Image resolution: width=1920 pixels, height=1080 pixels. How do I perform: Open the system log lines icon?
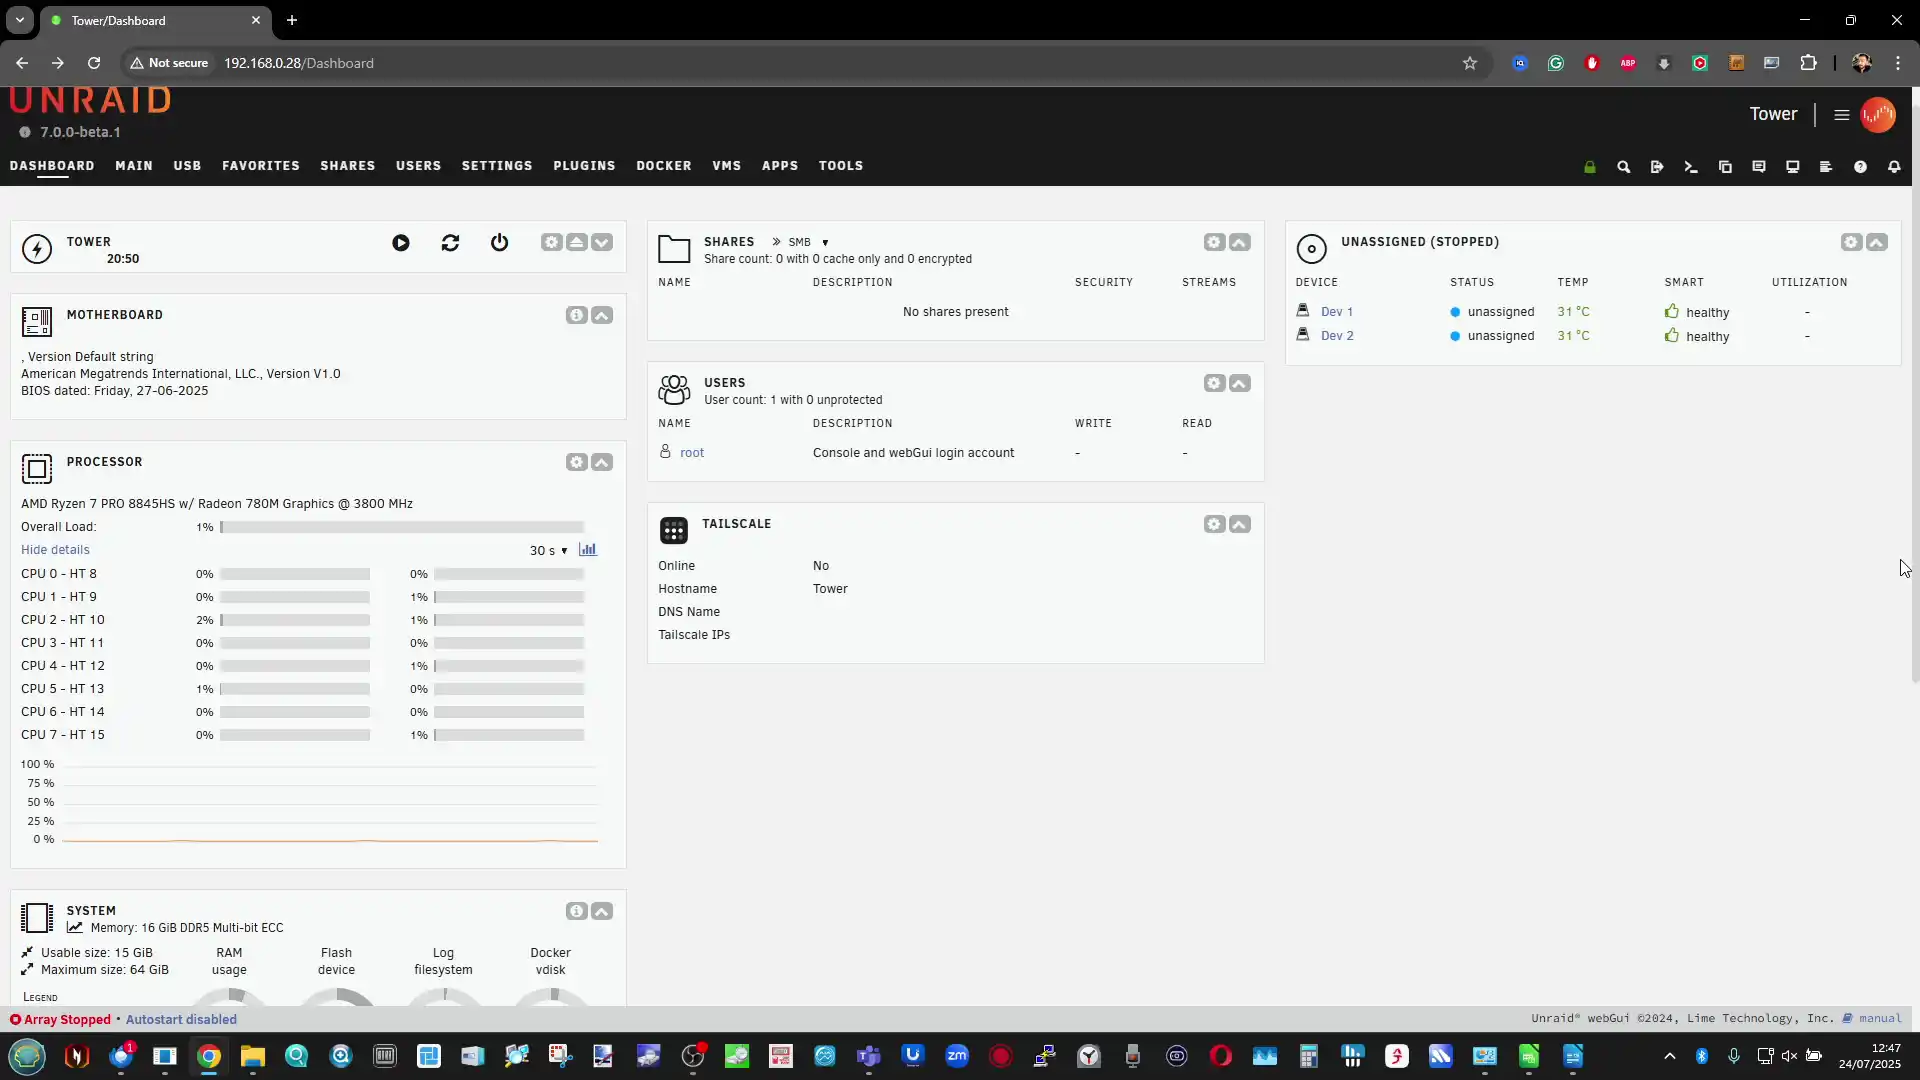tap(1826, 167)
